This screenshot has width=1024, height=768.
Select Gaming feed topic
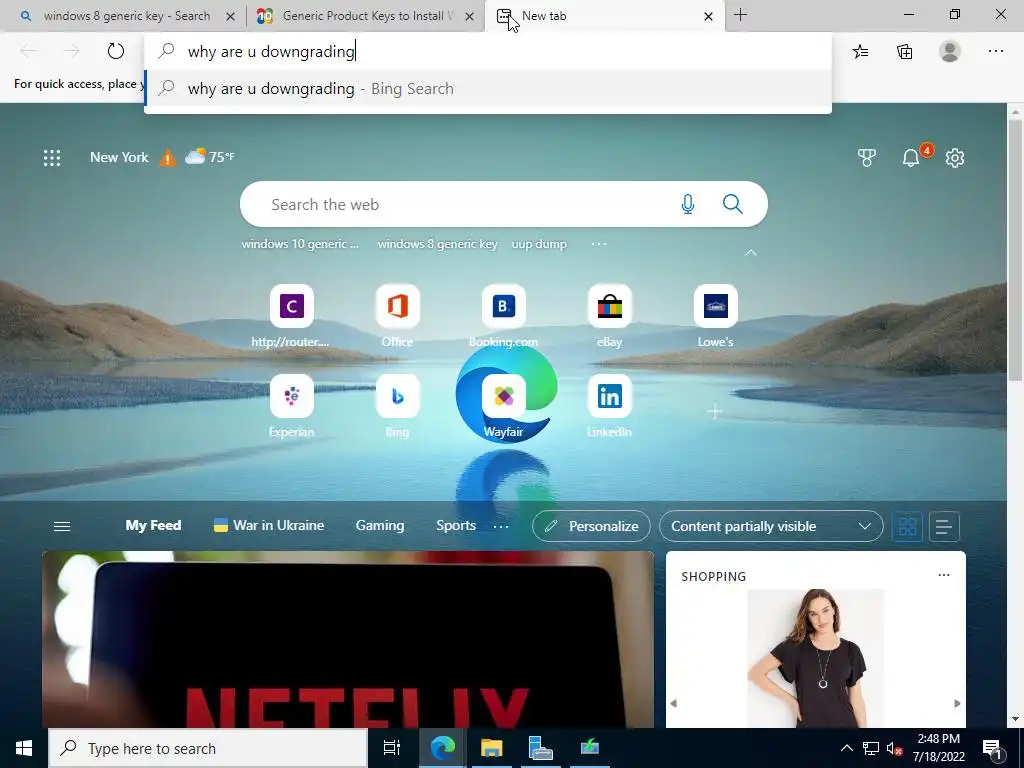point(380,526)
